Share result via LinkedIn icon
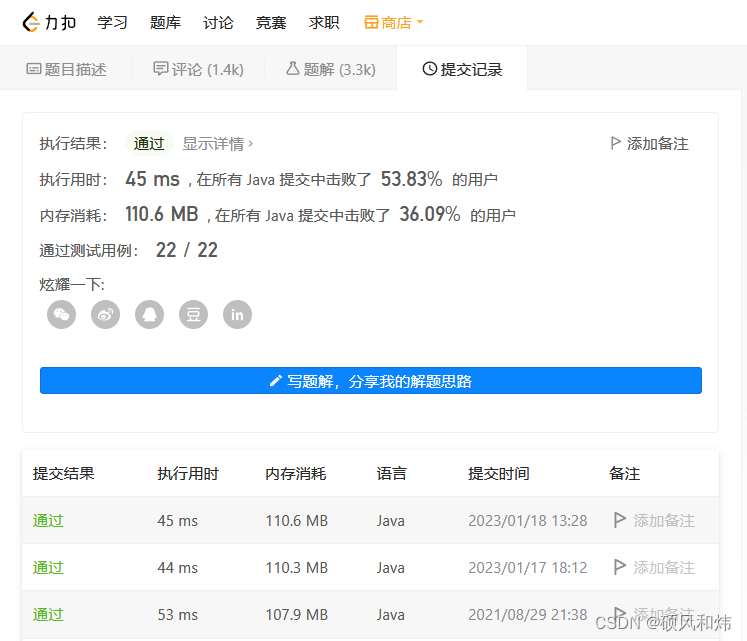The height and width of the screenshot is (641, 747). (x=237, y=315)
